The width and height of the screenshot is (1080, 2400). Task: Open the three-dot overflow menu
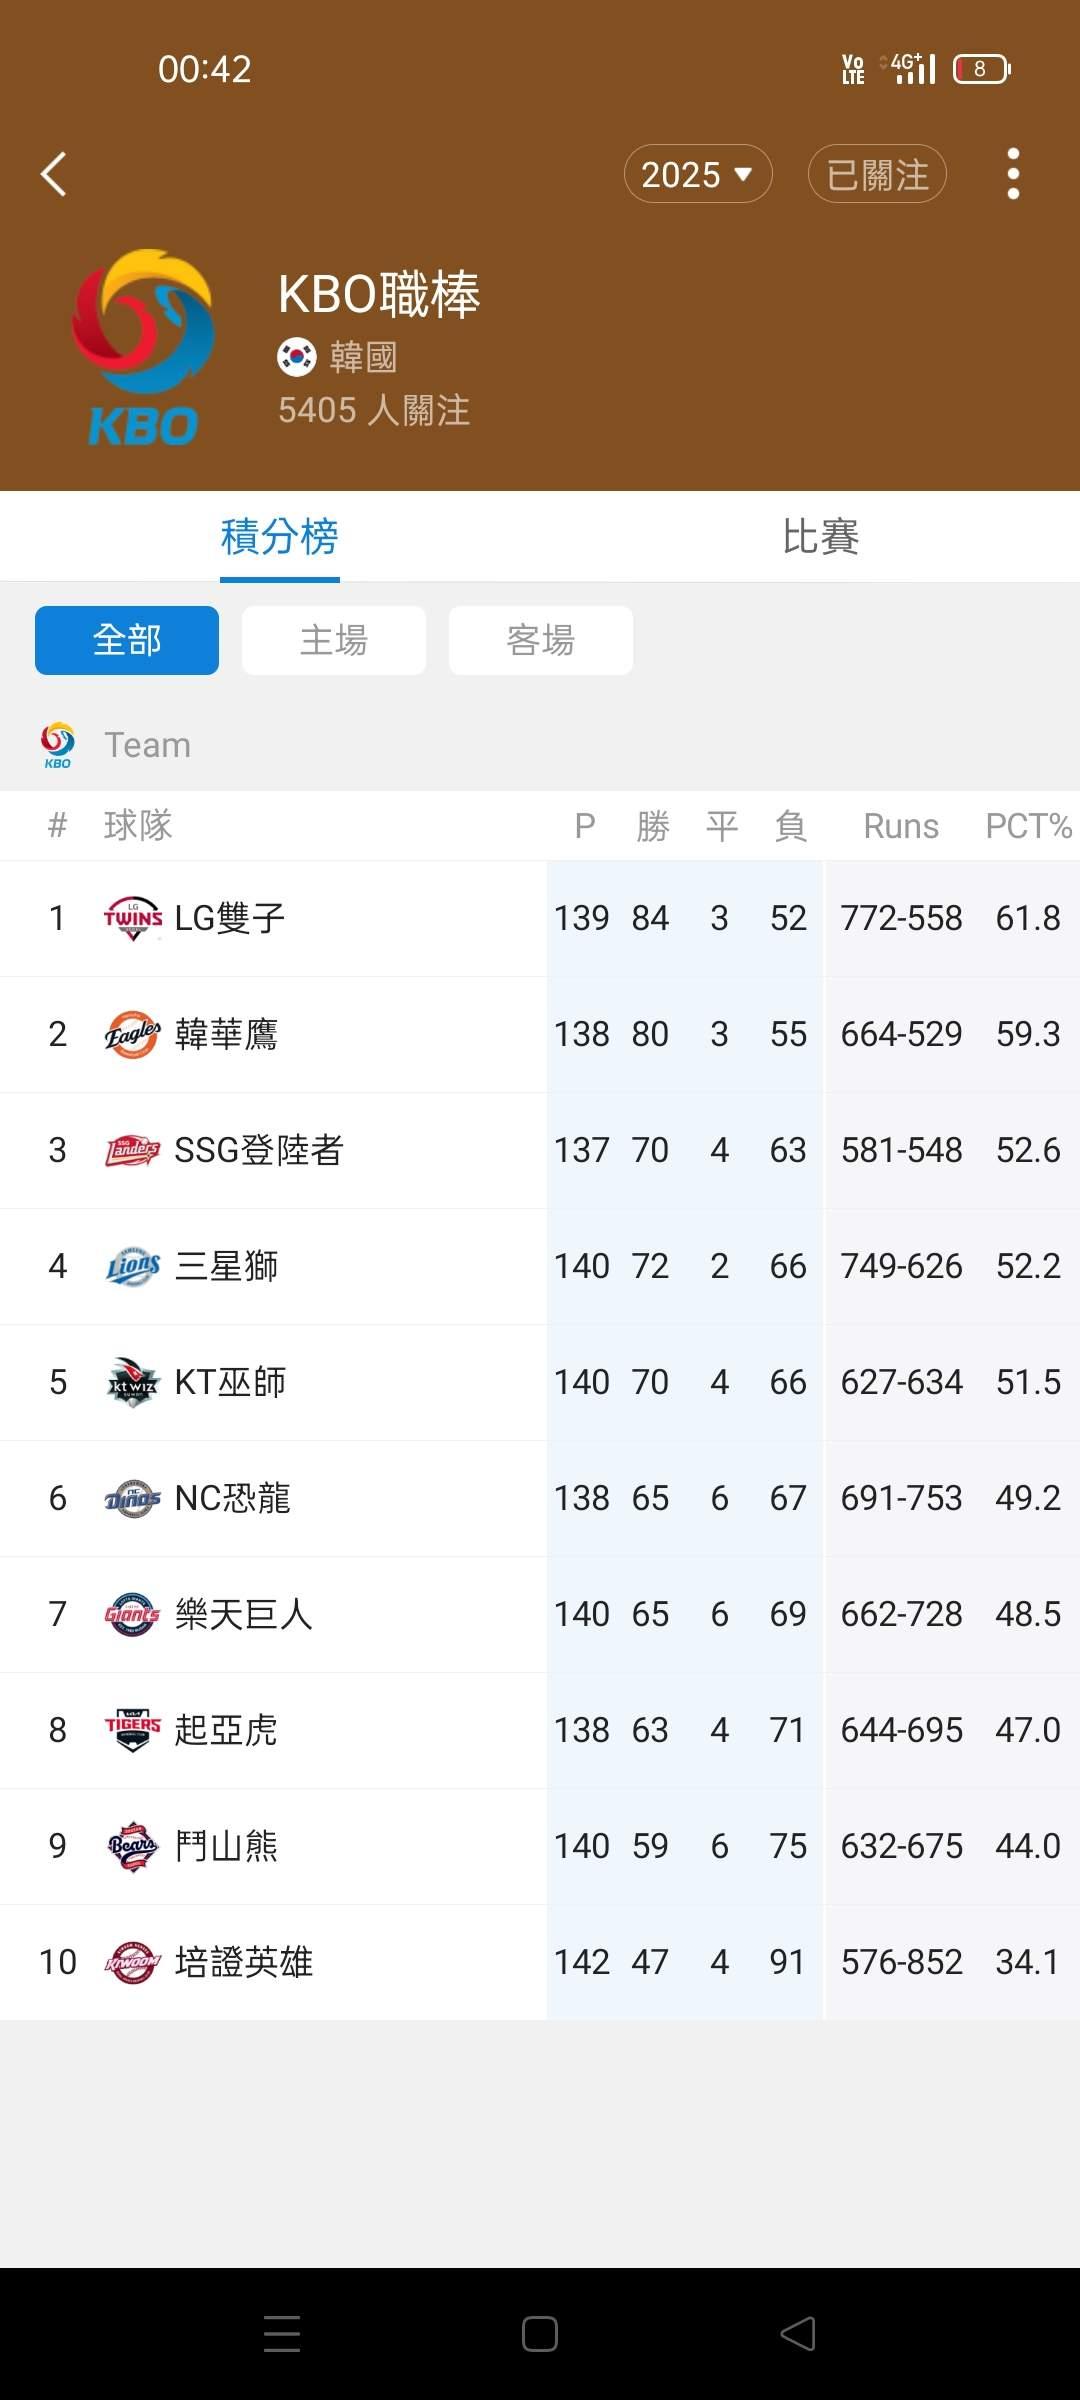pyautogui.click(x=1013, y=174)
